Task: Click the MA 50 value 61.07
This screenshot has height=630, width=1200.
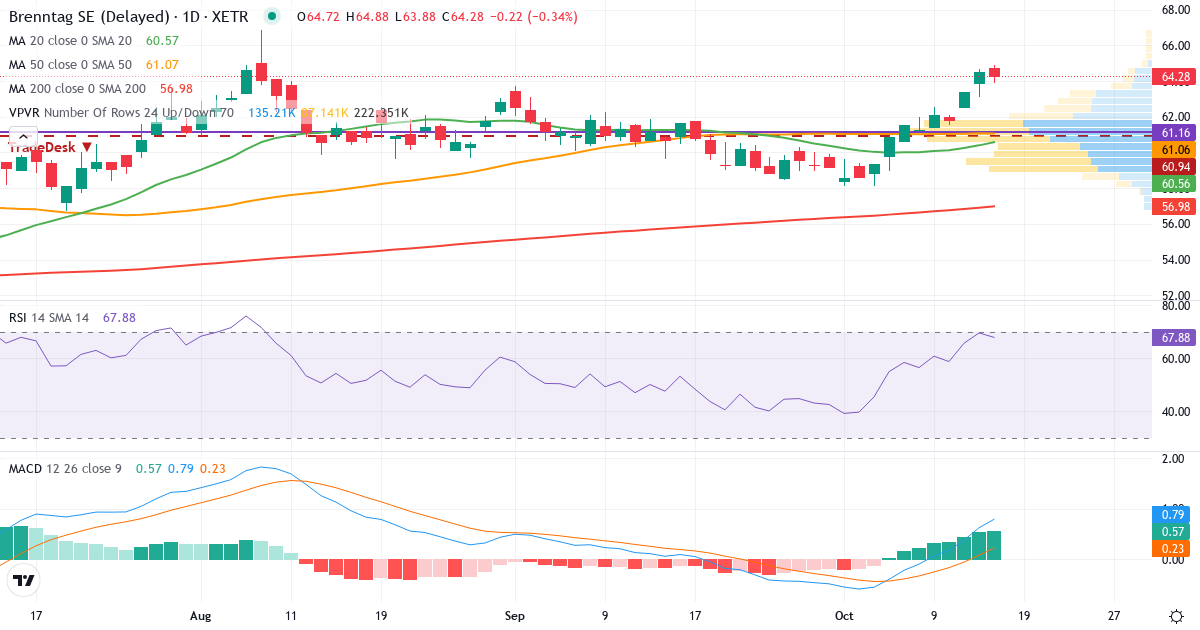Action: point(162,64)
